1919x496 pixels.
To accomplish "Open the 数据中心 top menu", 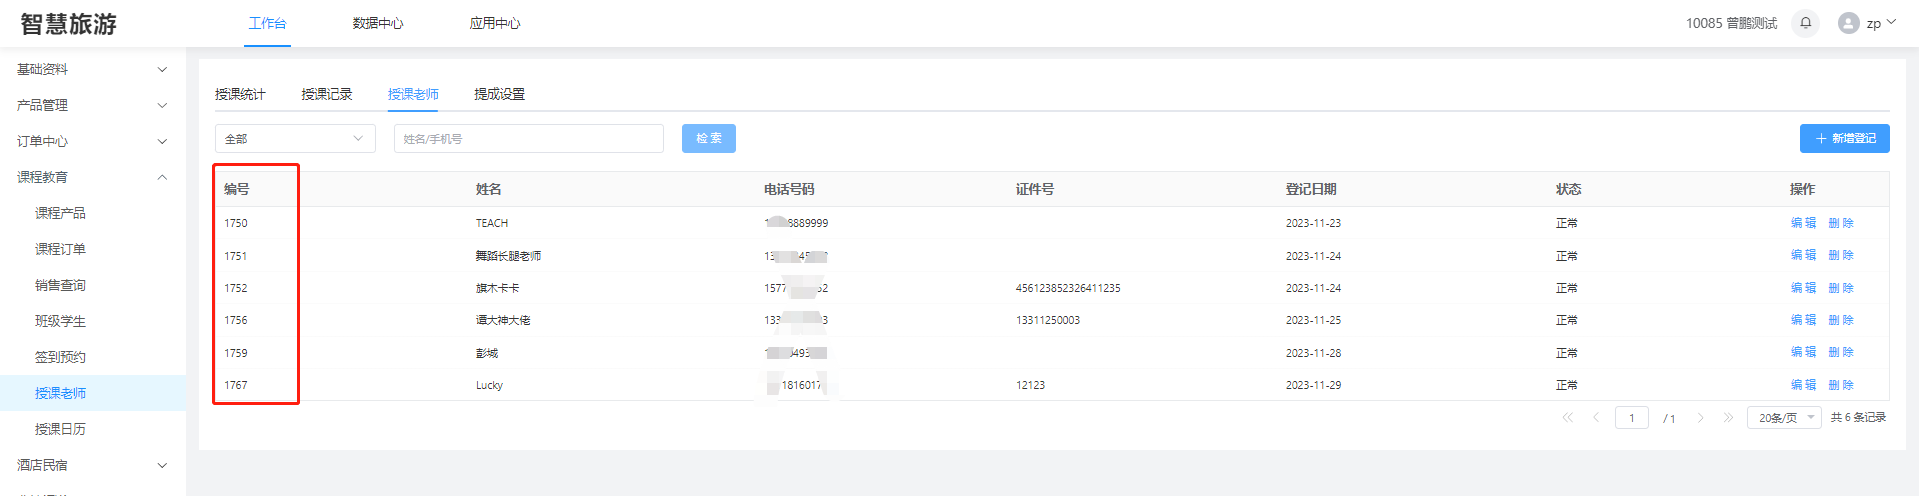I will coord(377,23).
